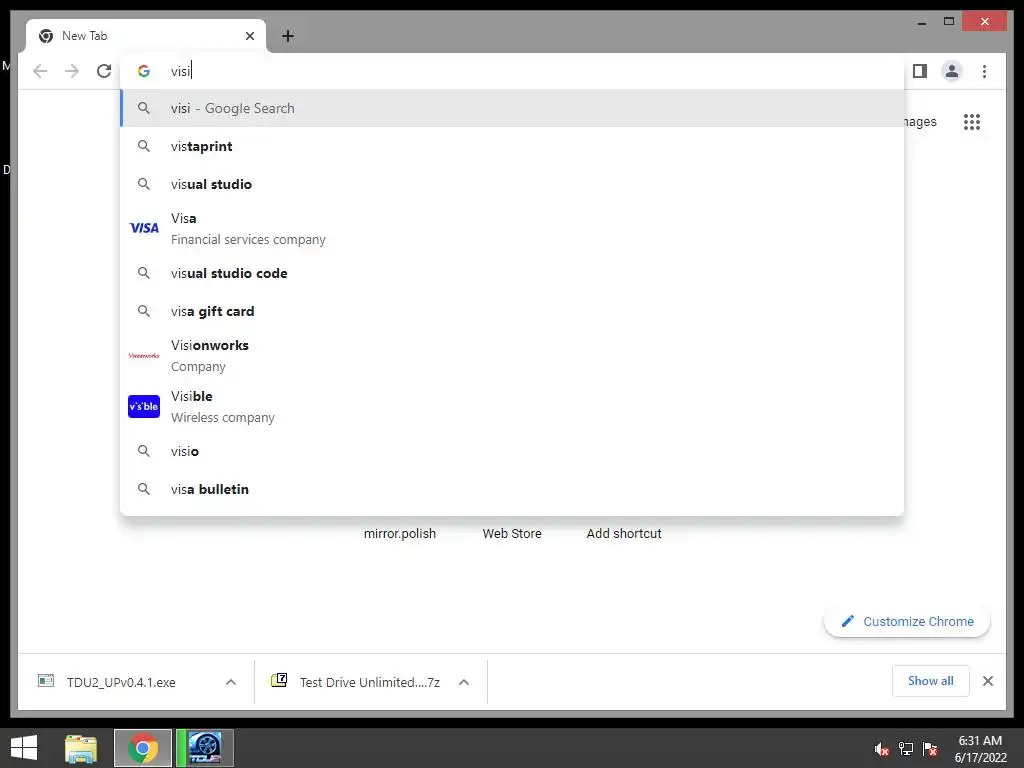Click magnifier icon beside visio

[144, 451]
